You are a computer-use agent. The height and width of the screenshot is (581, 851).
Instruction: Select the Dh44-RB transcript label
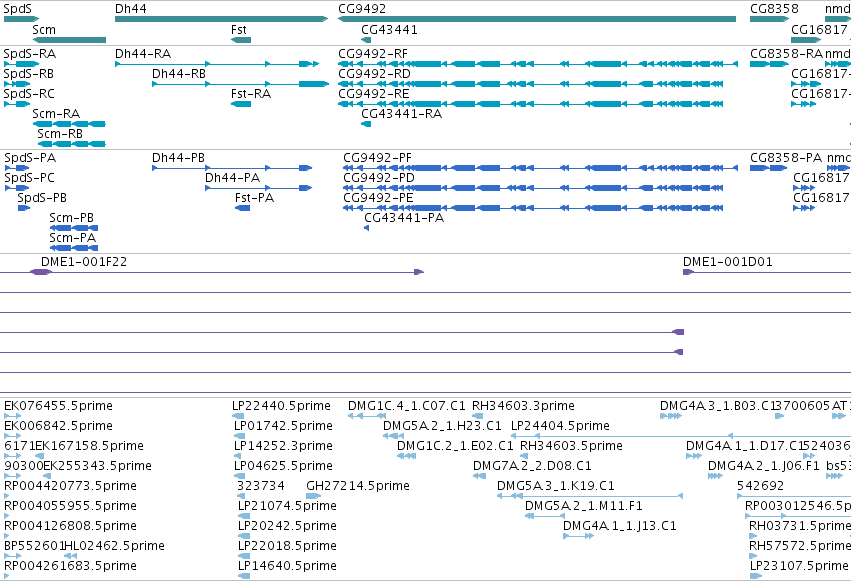(x=179, y=74)
